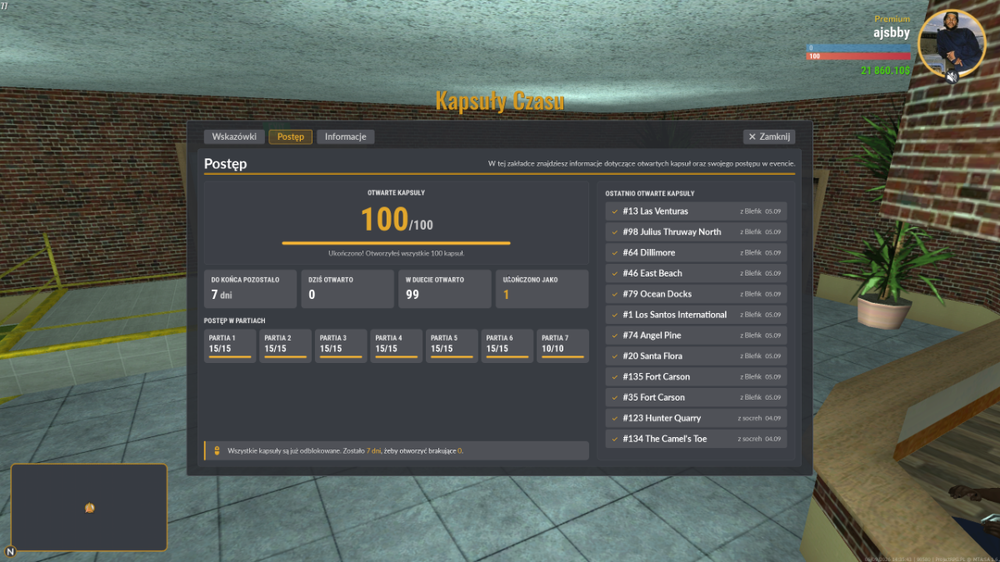Click the large 100 opened capsules count
Image resolution: width=1000 pixels, height=562 pixels.
pyautogui.click(x=385, y=219)
